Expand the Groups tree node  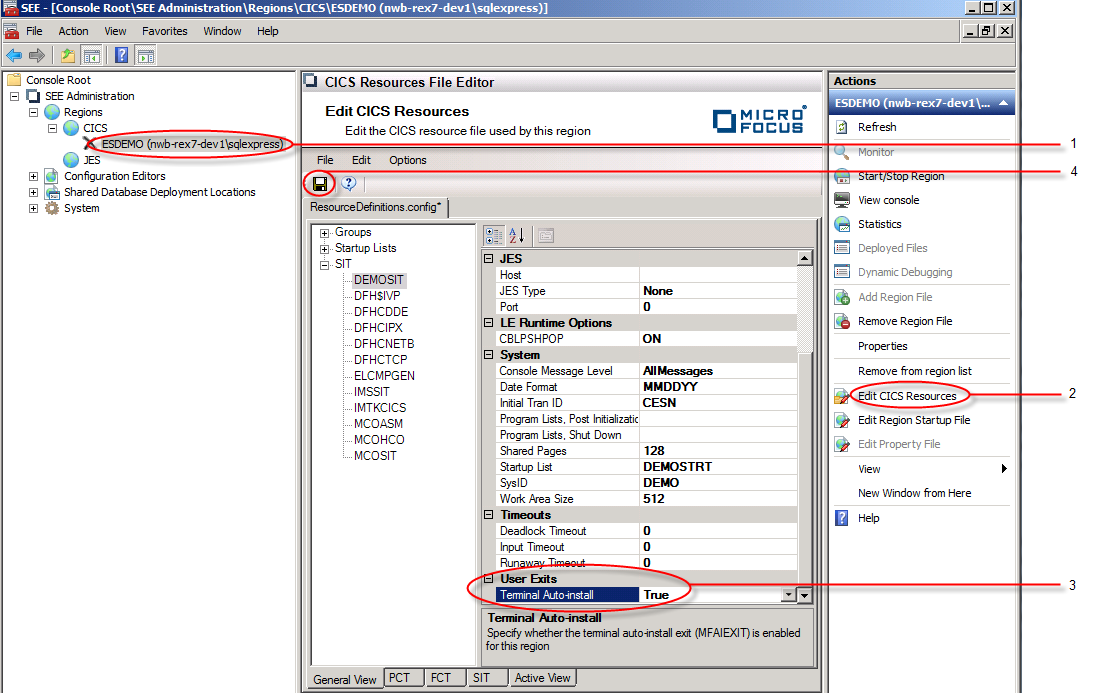325,233
